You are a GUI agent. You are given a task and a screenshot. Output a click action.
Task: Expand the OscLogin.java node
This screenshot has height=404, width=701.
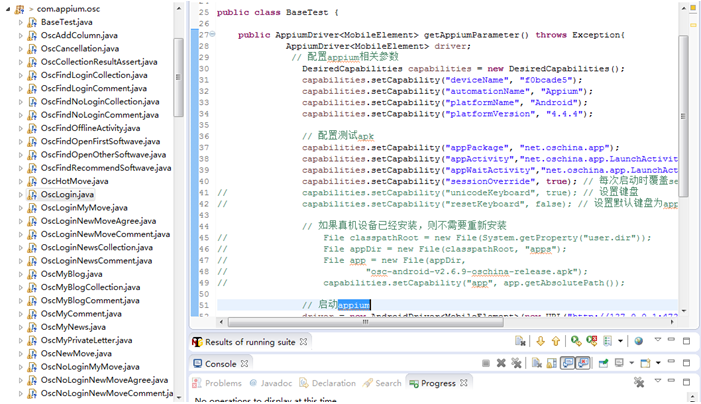tap(21, 195)
